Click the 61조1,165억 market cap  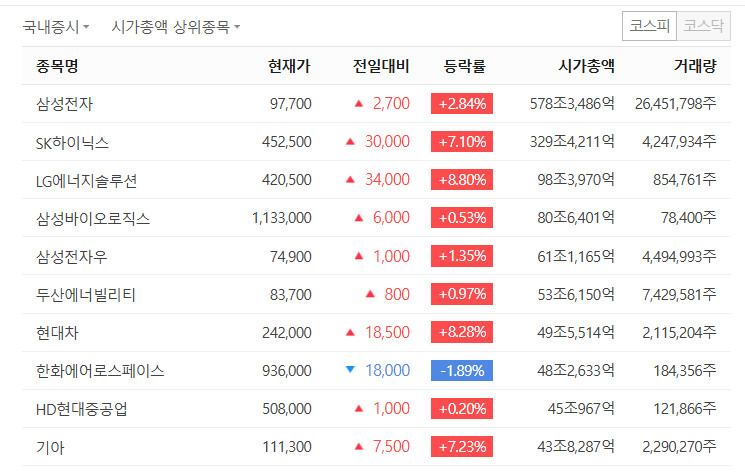click(576, 256)
